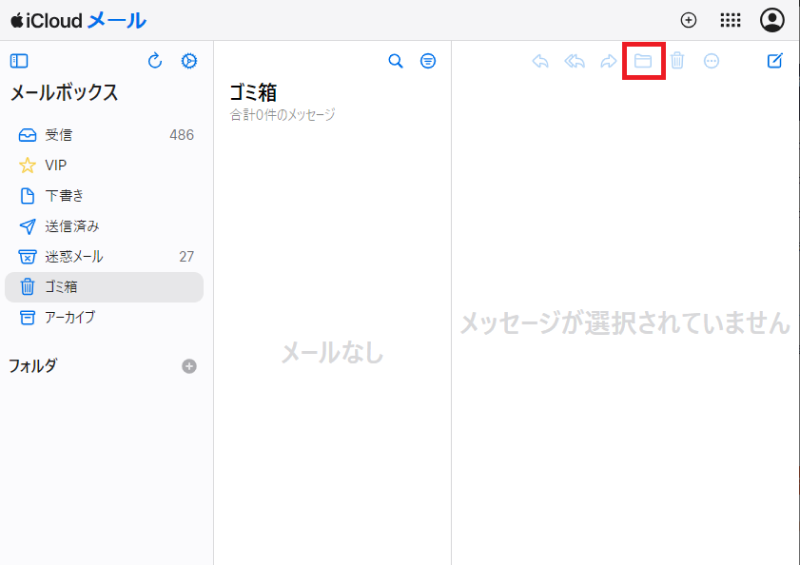Click the 27 junk count badge

coord(186,257)
